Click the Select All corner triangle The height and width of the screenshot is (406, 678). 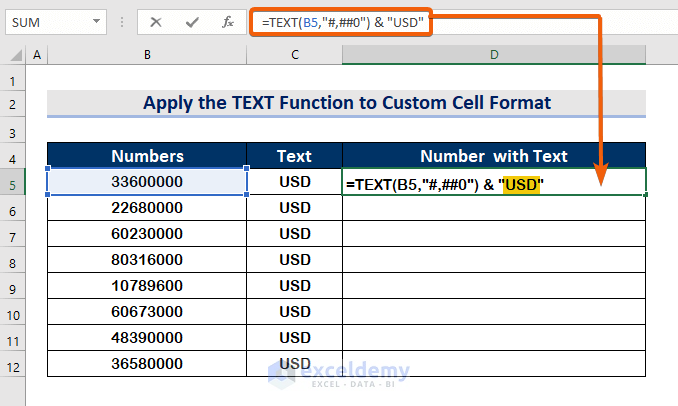point(16,55)
